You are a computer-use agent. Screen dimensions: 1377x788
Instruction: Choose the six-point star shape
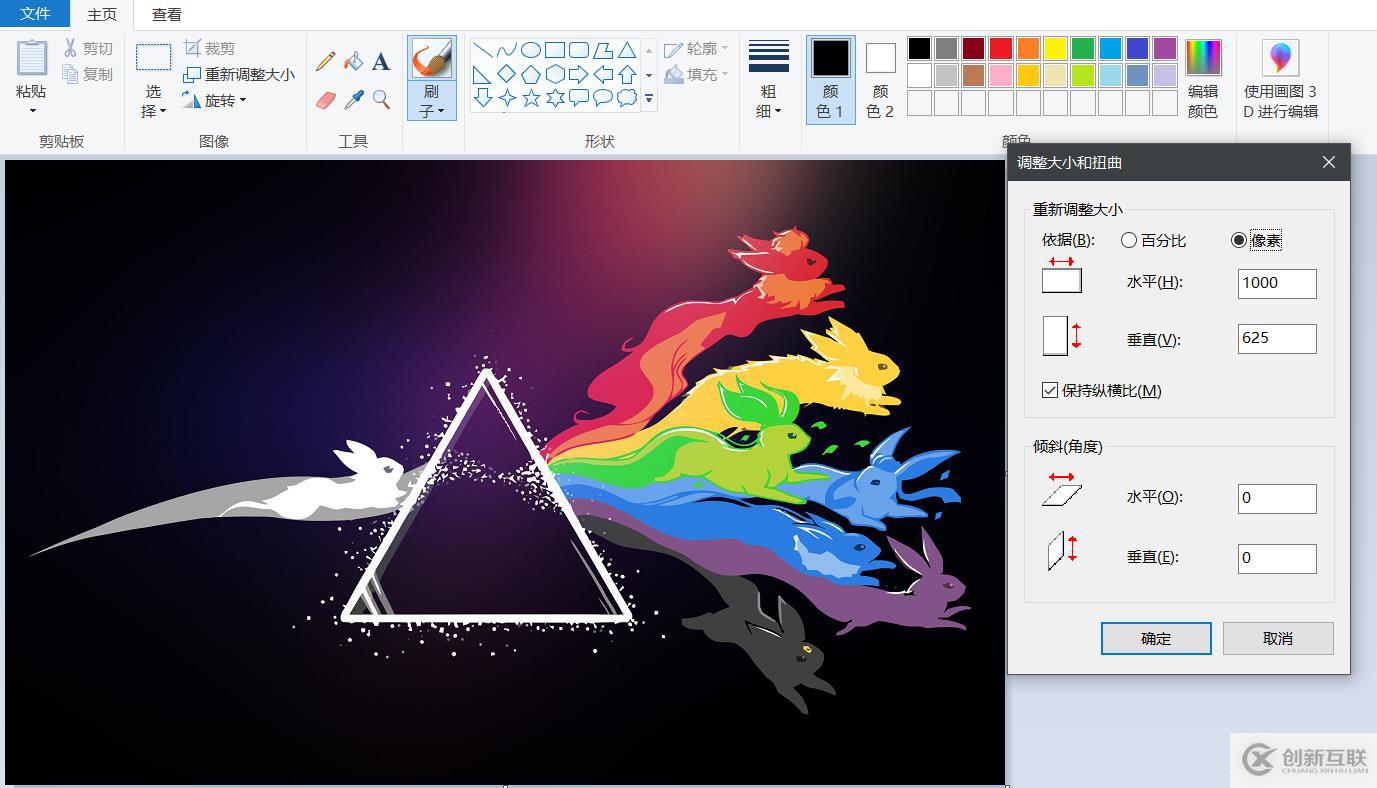[555, 97]
